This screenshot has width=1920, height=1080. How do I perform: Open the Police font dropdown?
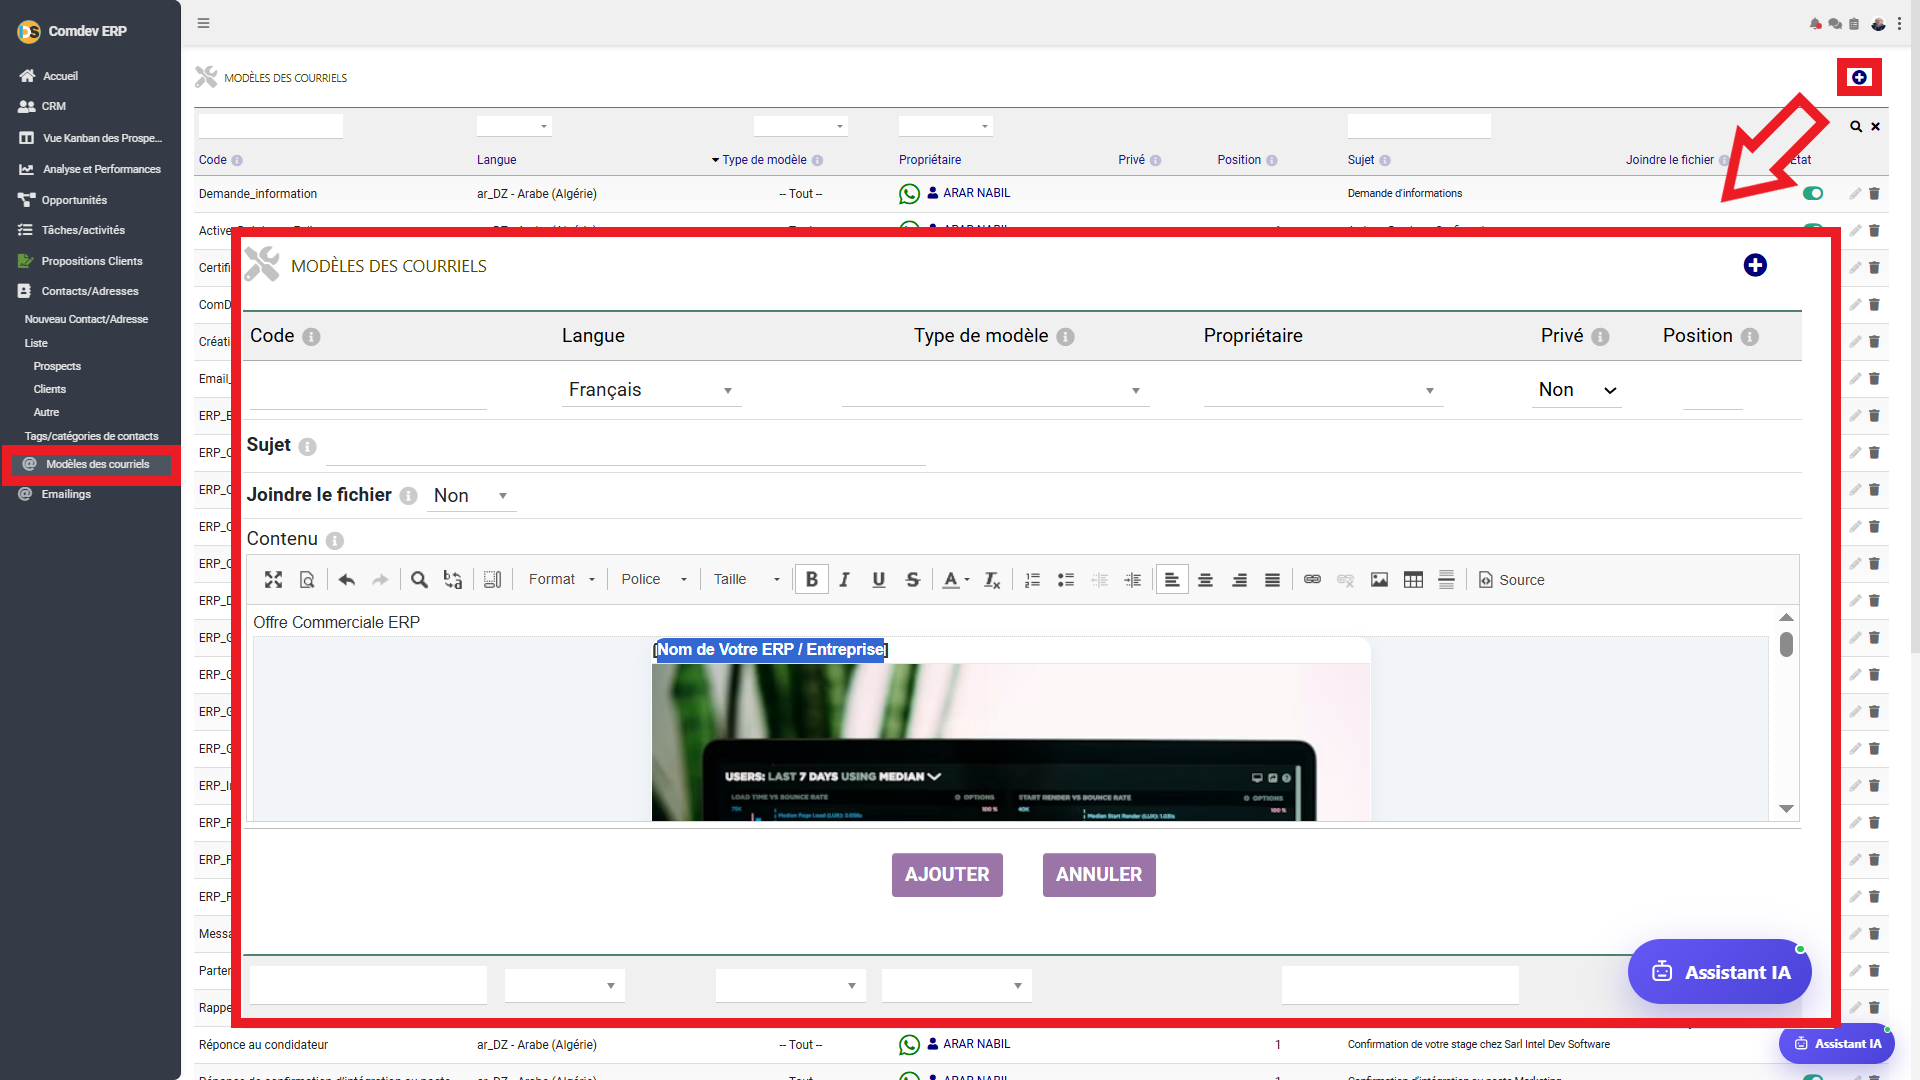(654, 580)
